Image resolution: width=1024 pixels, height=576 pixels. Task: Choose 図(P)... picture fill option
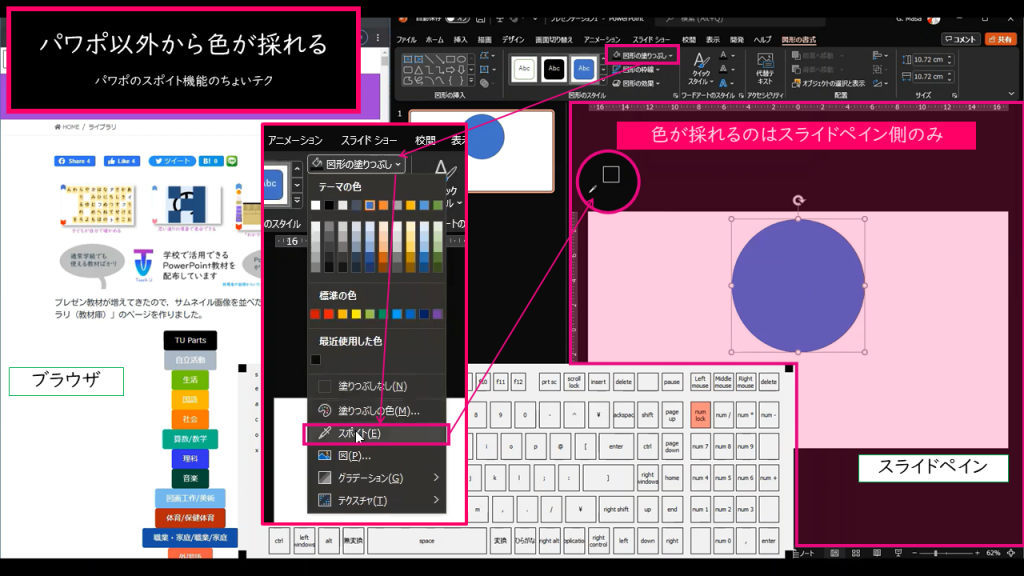point(376,456)
